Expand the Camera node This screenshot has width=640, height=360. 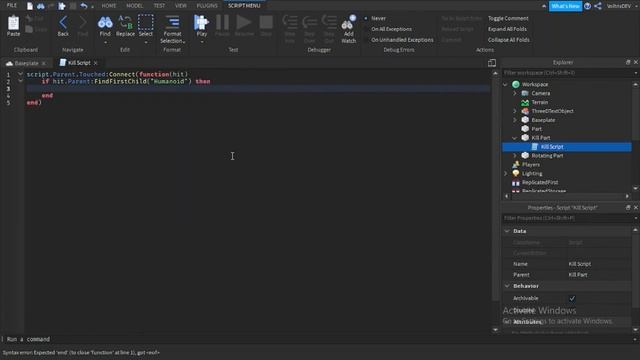click(515, 93)
